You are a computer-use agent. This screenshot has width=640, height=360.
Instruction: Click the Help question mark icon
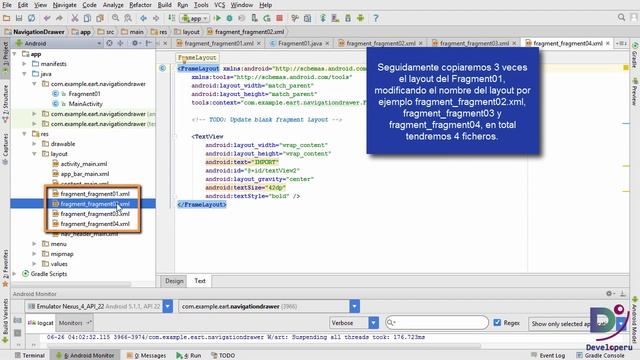pos(376,18)
